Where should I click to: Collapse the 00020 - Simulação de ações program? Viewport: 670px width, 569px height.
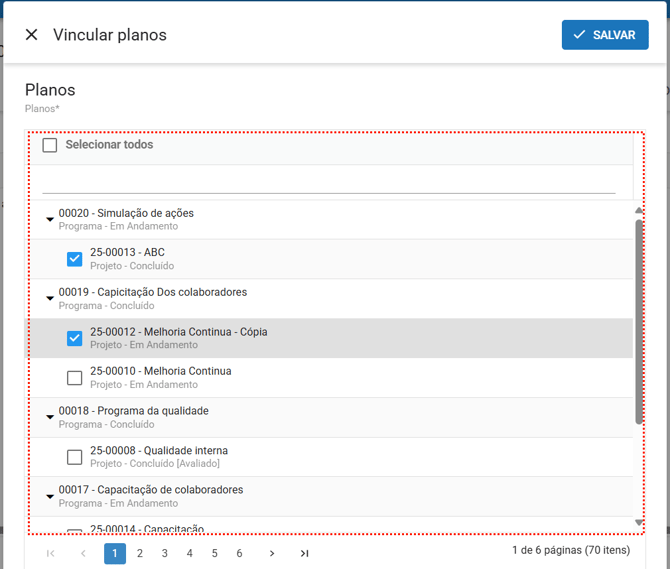[50, 219]
